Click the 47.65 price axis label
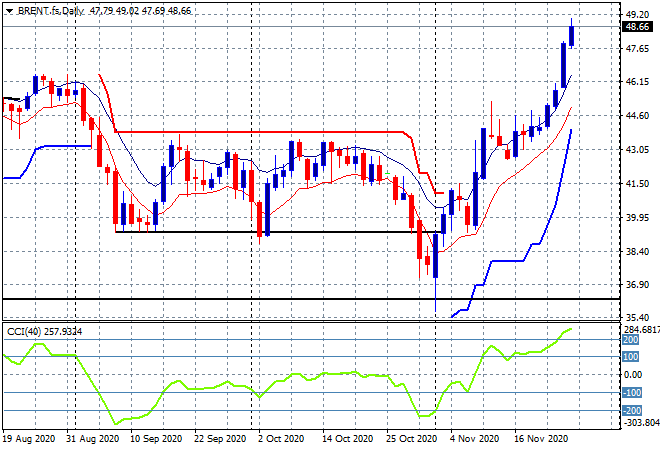The width and height of the screenshot is (660, 450). point(637,49)
